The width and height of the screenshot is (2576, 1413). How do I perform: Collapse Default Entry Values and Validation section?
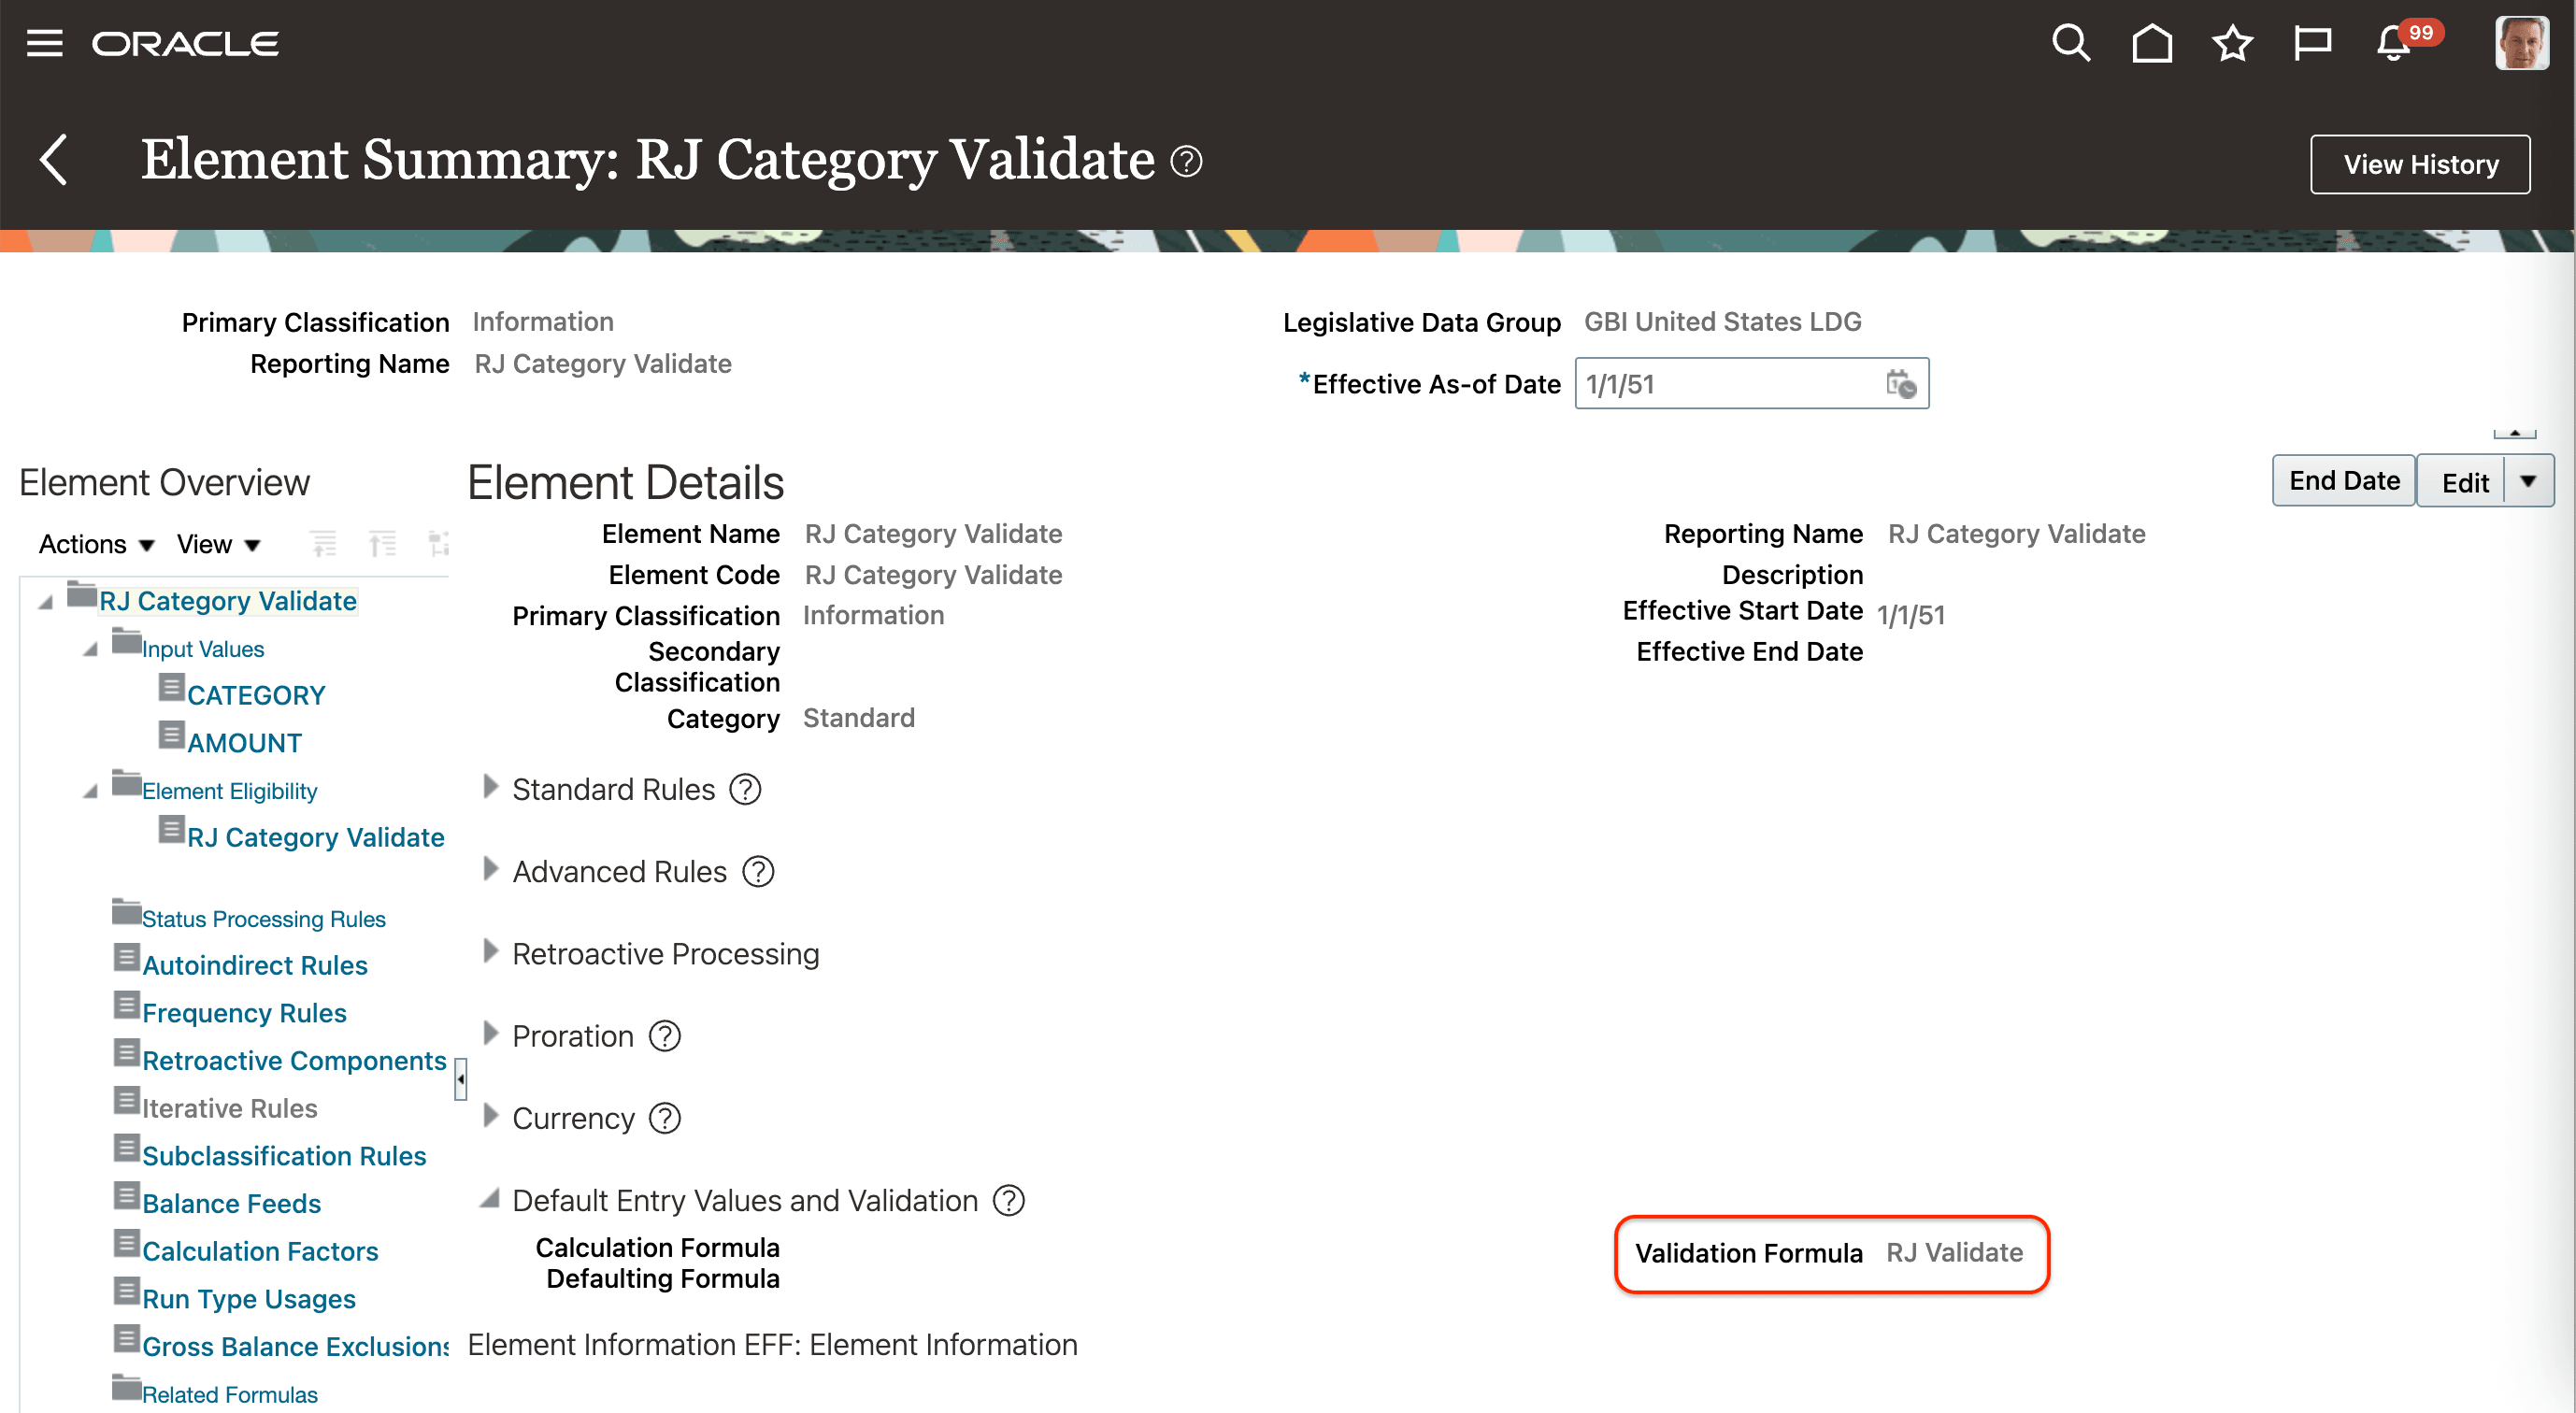[x=490, y=1199]
